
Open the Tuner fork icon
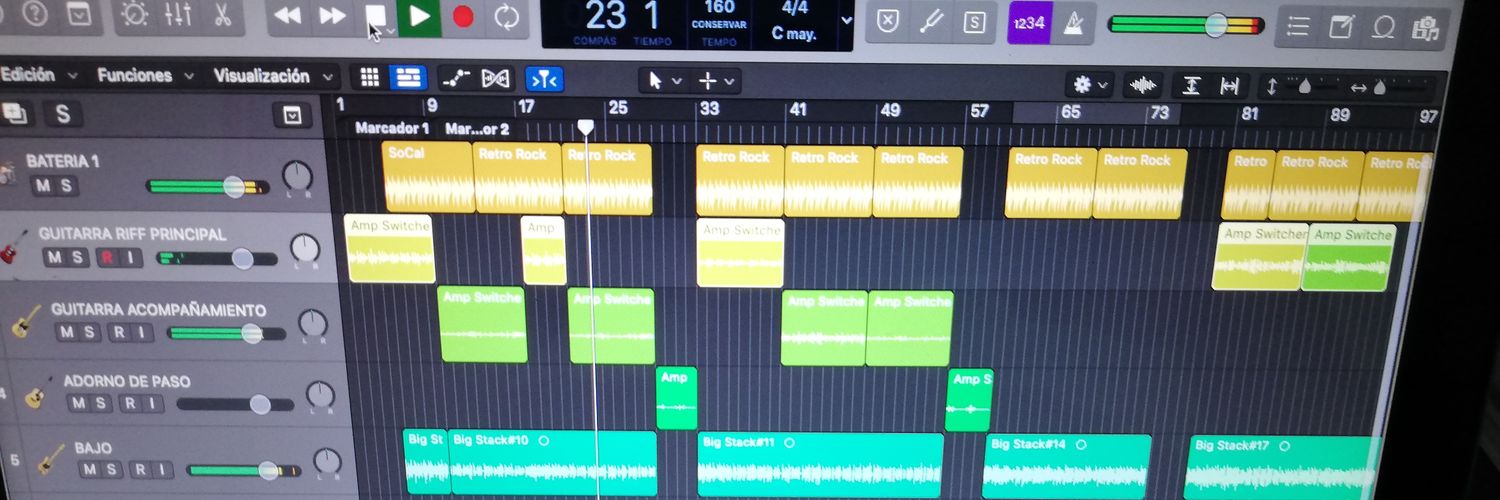(931, 22)
